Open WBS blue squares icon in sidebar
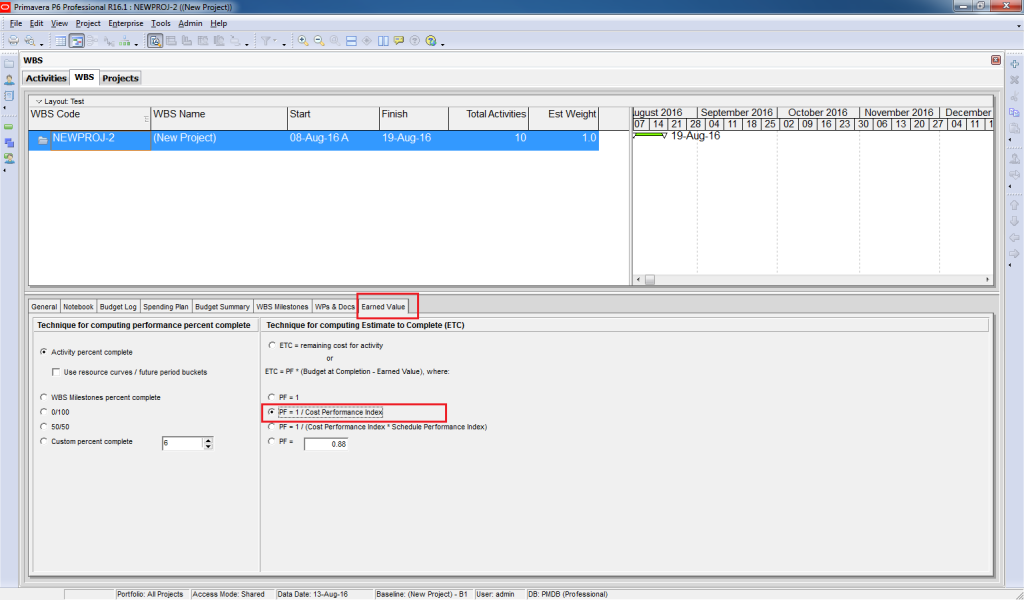This screenshot has width=1024, height=600. [x=9, y=142]
